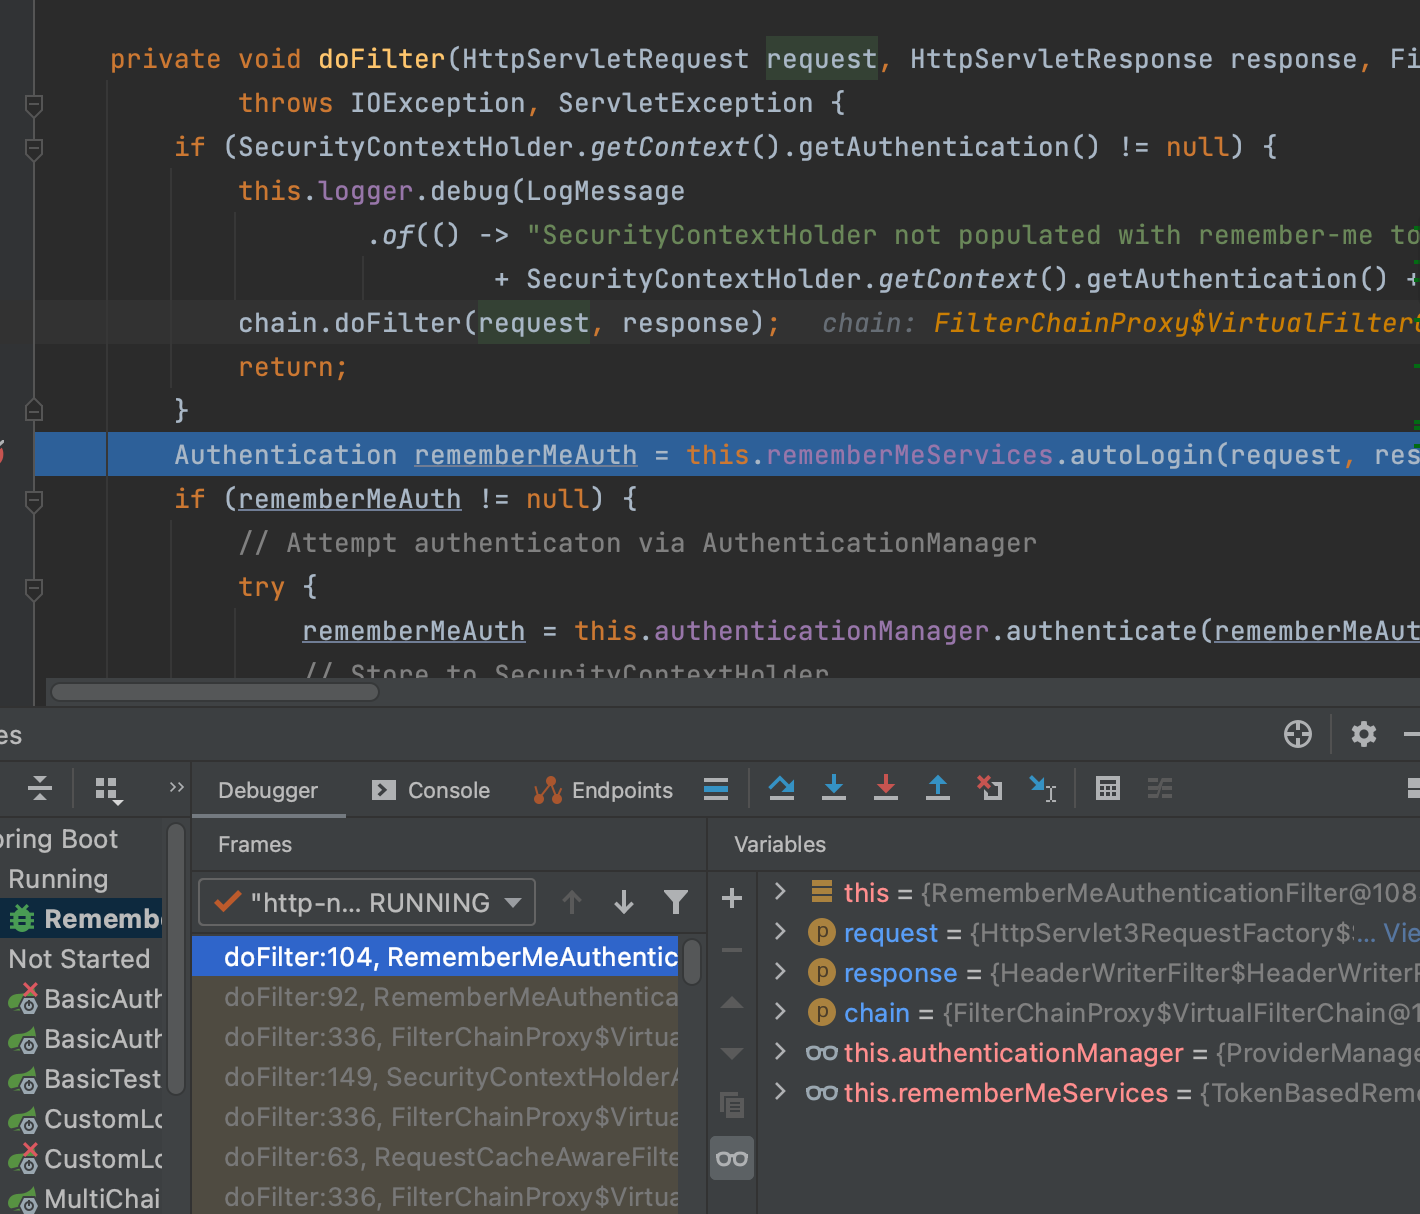
Task: Click the frames list vertical scrollbar
Action: 692,961
